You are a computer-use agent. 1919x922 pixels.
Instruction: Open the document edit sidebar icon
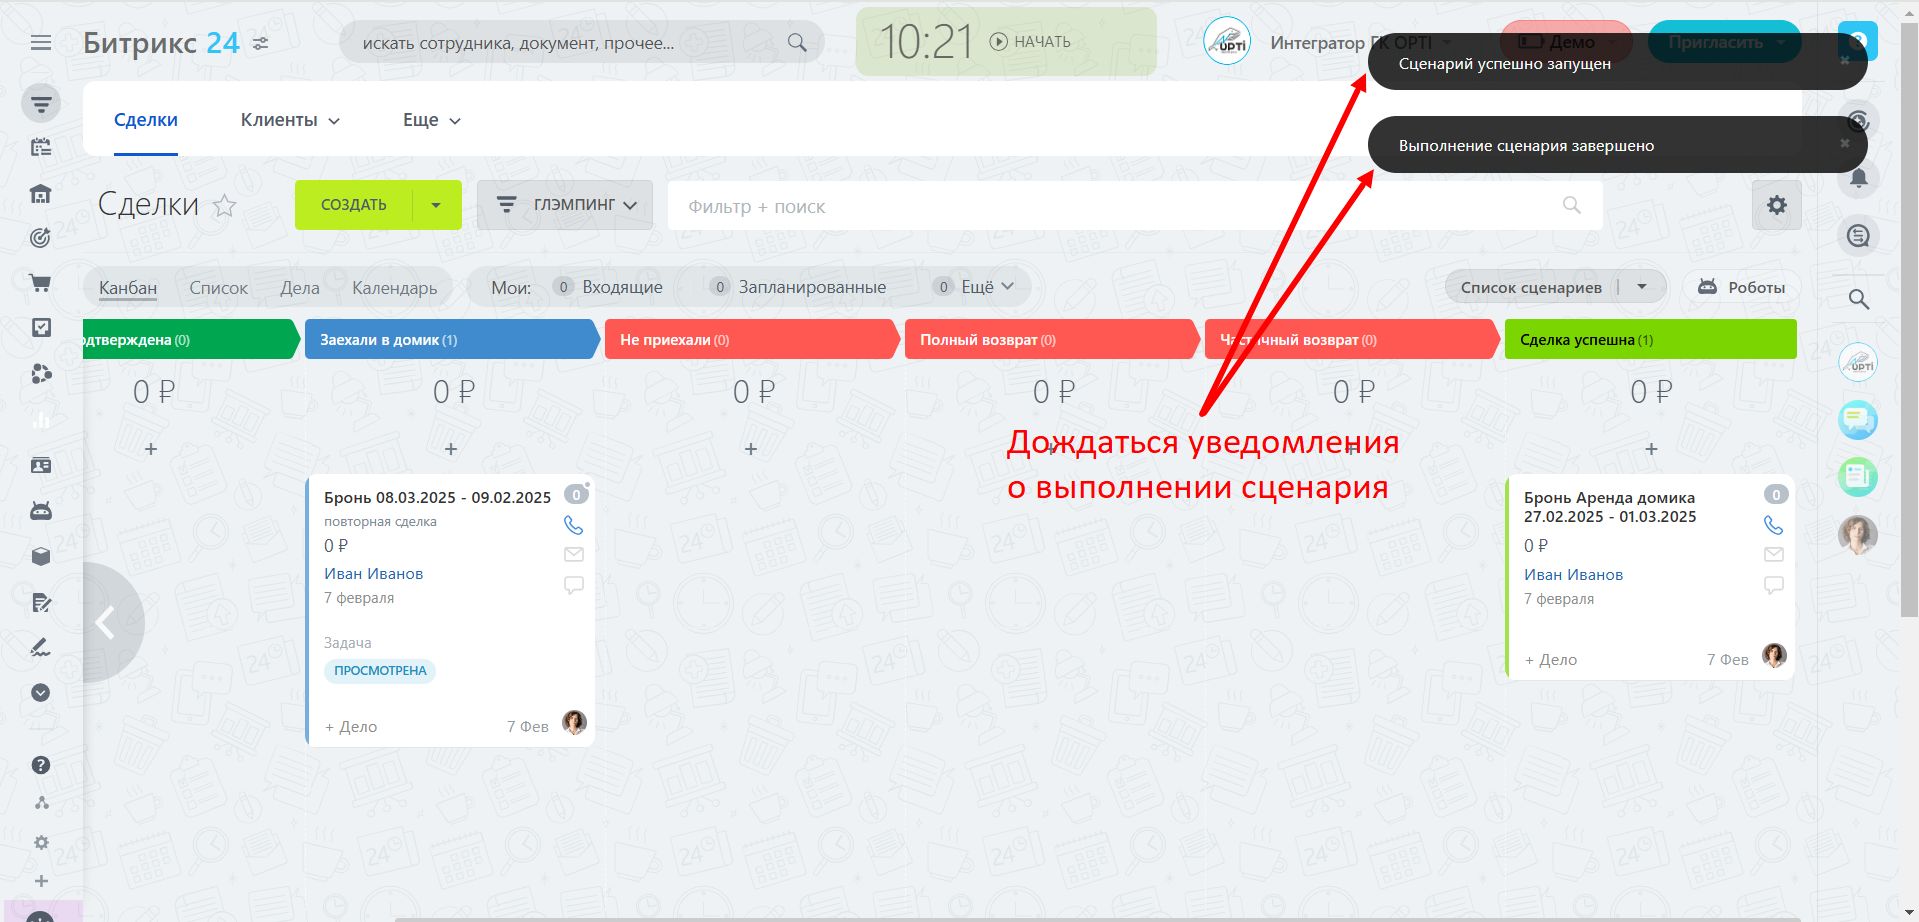pyautogui.click(x=41, y=602)
